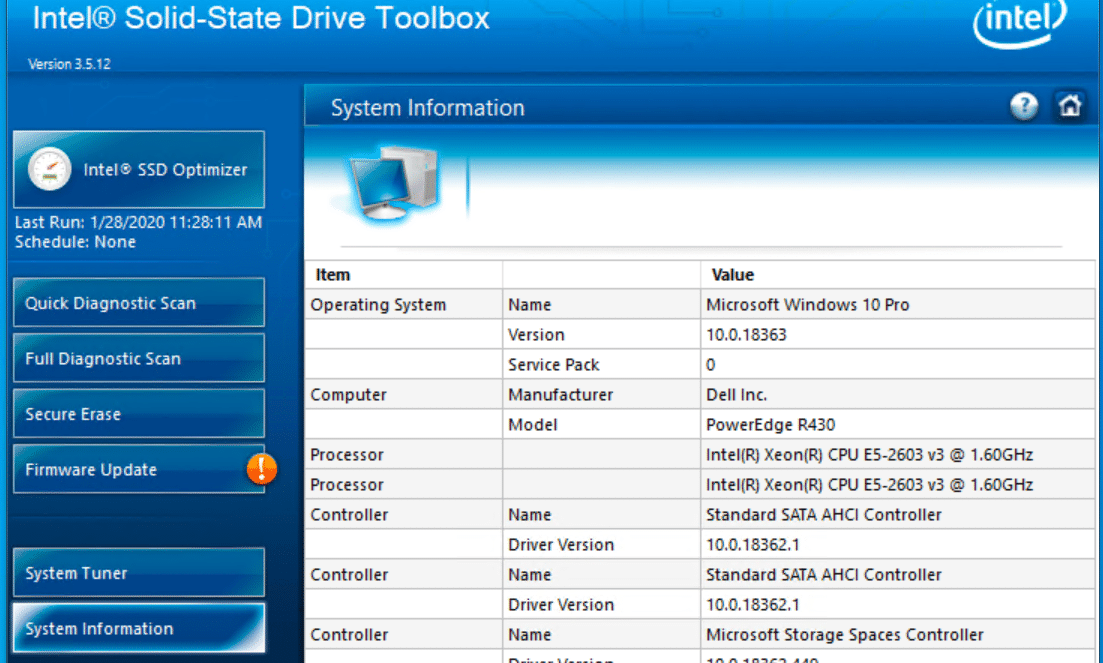Select the Operating System row label

(378, 305)
